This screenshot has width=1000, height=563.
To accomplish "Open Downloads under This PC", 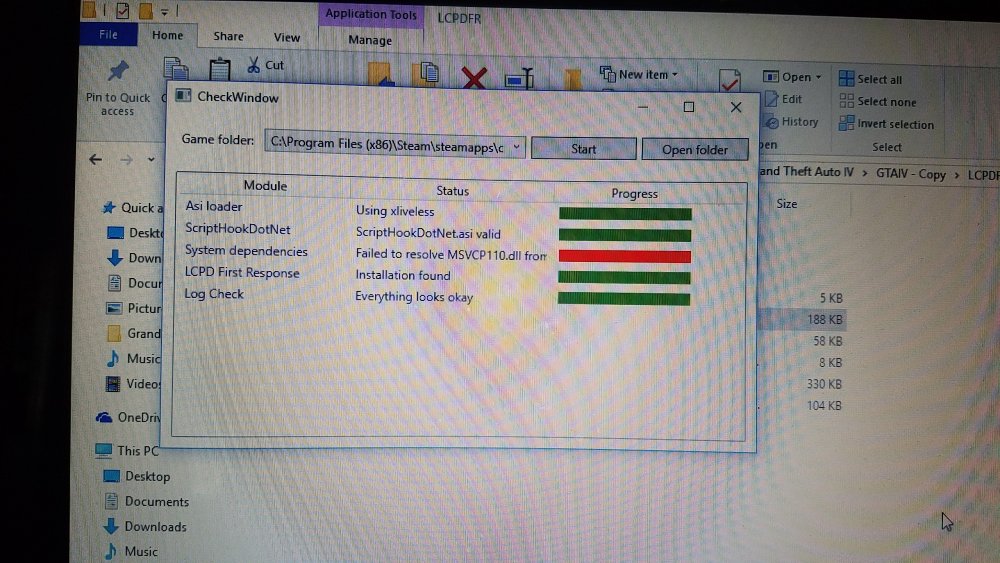I will coord(145,526).
